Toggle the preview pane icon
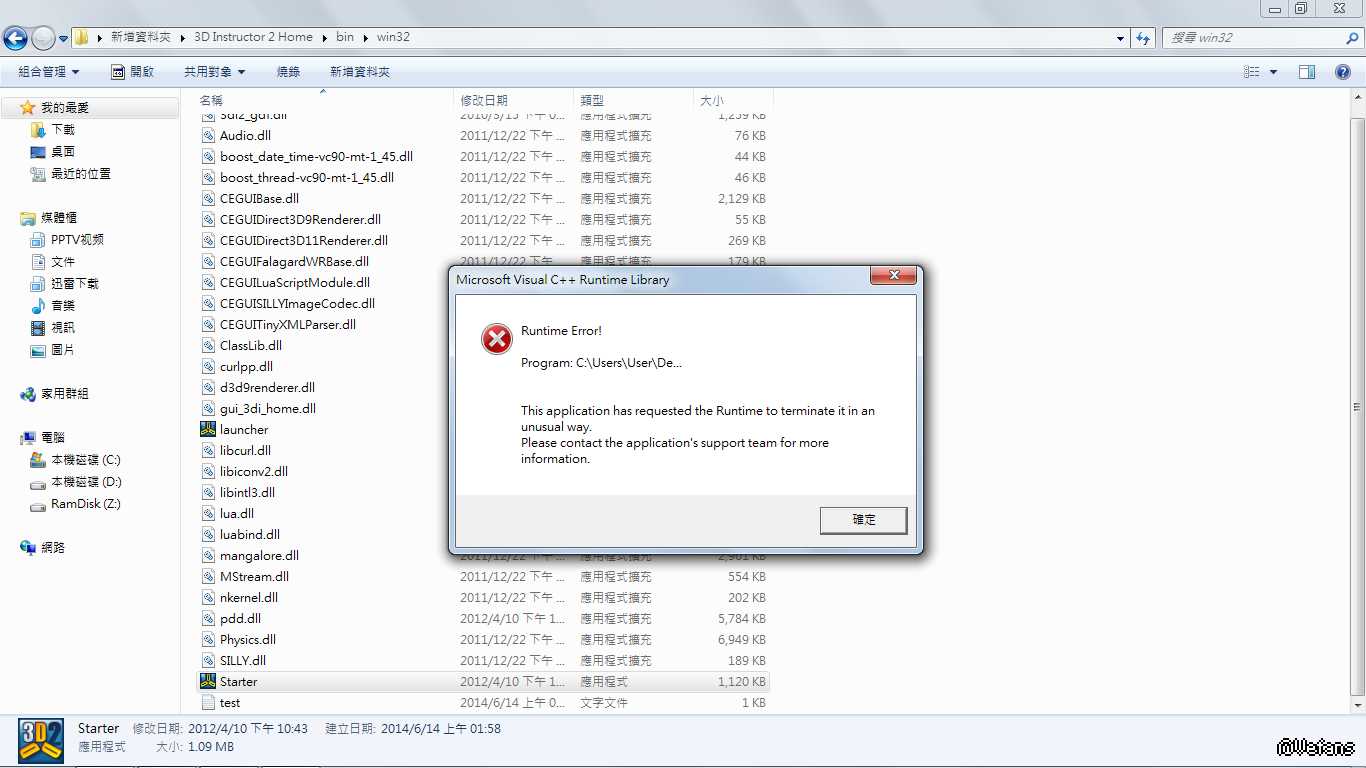1366x768 pixels. (1307, 72)
